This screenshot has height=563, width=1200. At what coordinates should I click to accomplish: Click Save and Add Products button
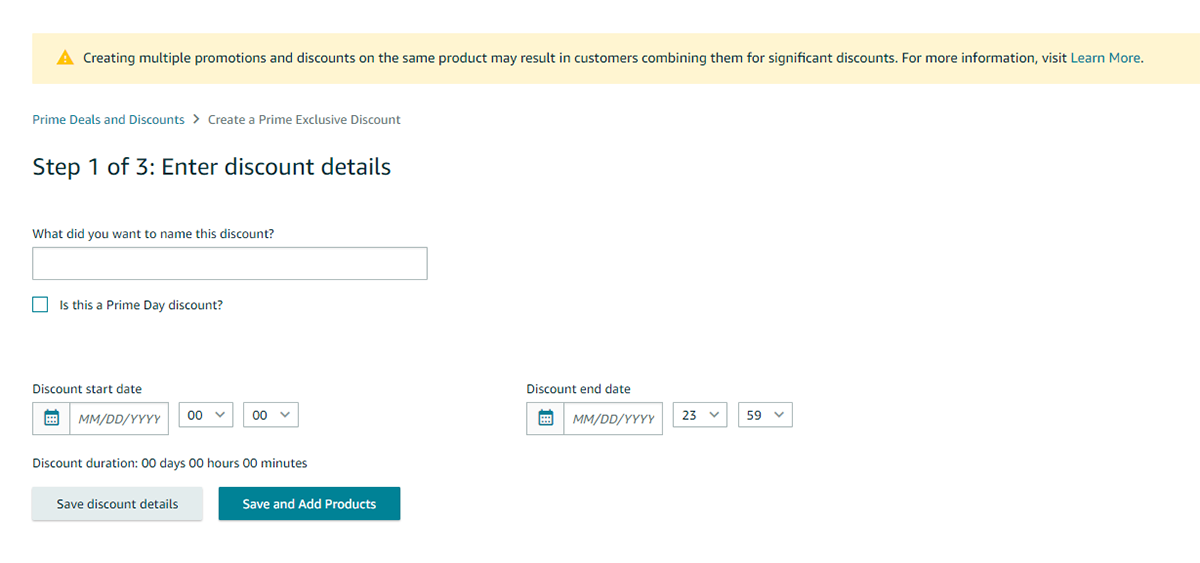pos(309,504)
